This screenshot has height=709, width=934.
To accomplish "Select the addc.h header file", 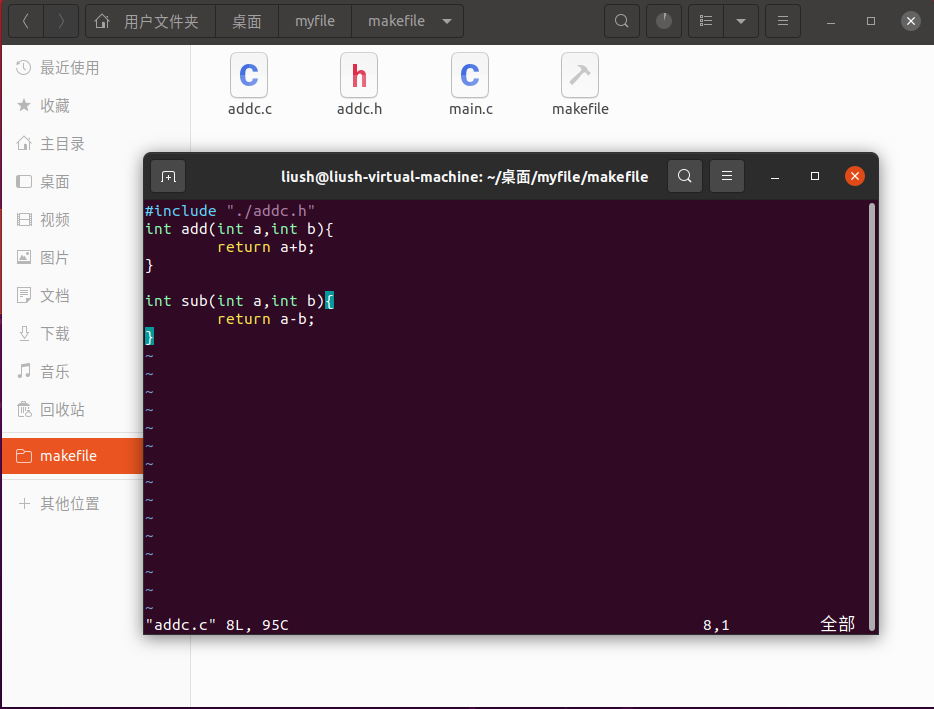I will [x=359, y=75].
